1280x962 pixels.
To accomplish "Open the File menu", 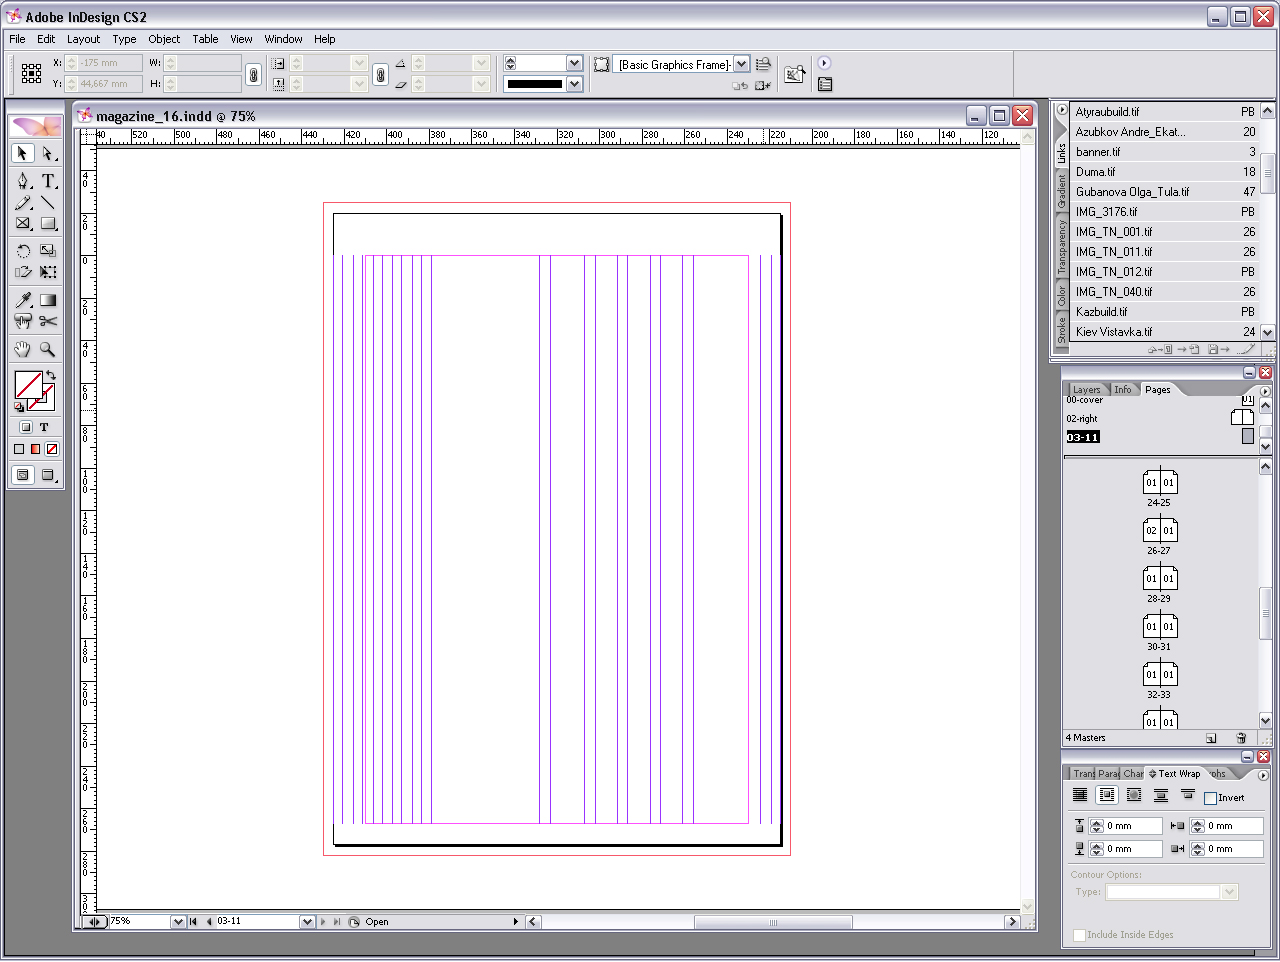I will pyautogui.click(x=17, y=39).
